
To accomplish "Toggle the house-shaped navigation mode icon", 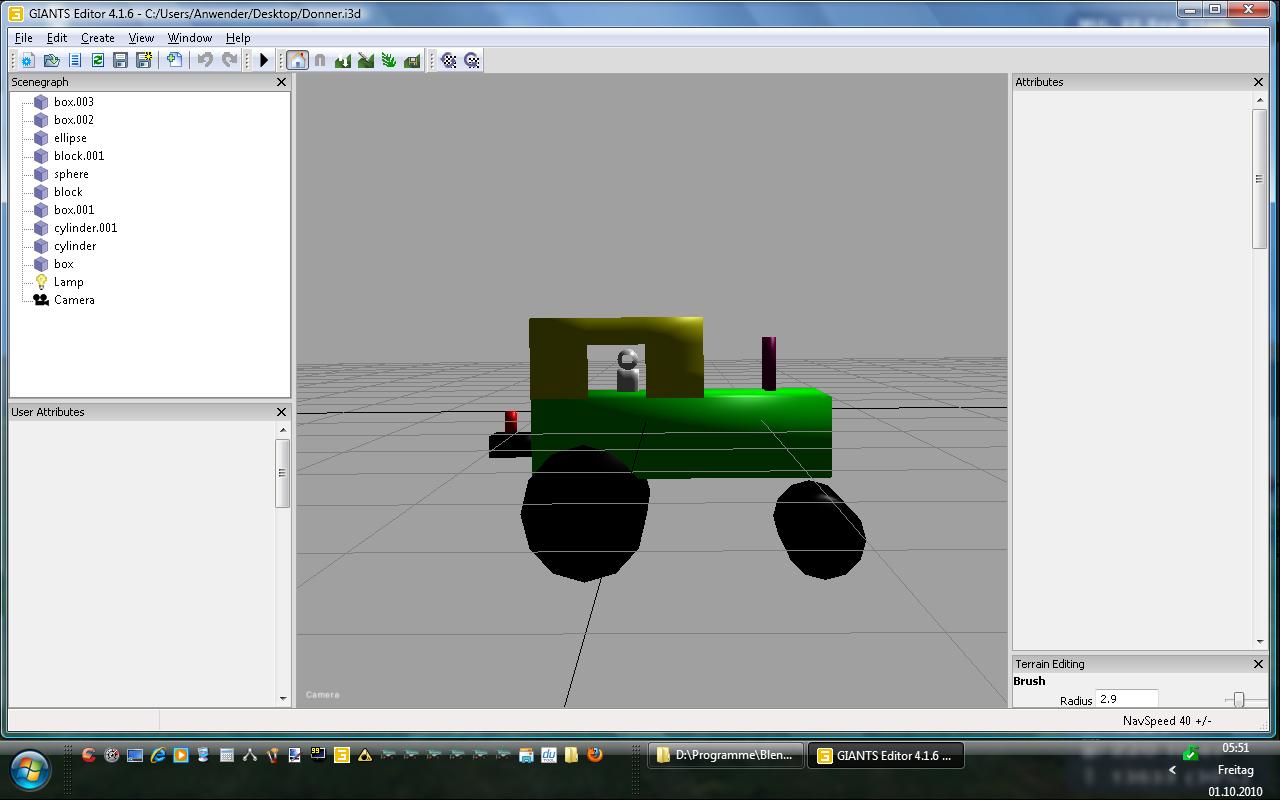I will pos(297,61).
